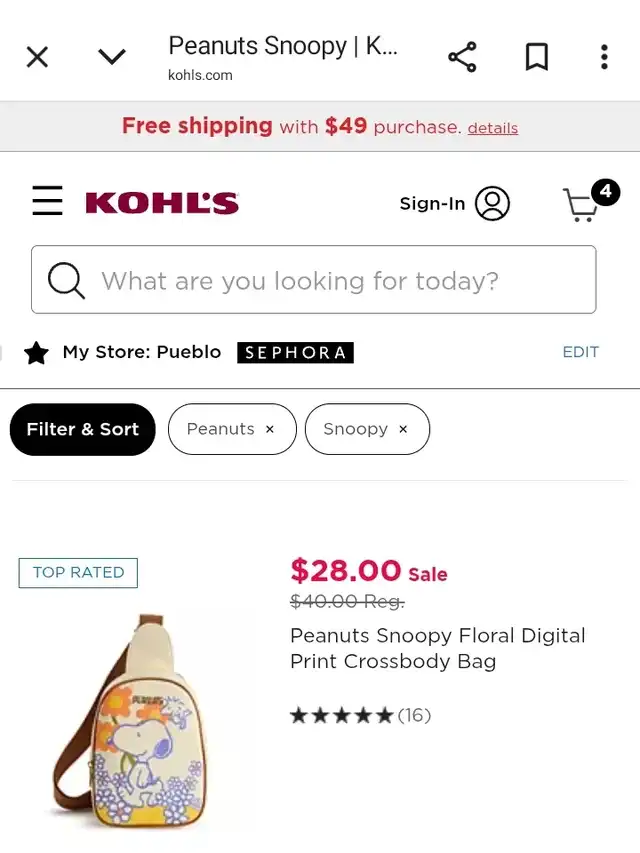Bookmark this page
The image size is (640, 853).
point(537,57)
